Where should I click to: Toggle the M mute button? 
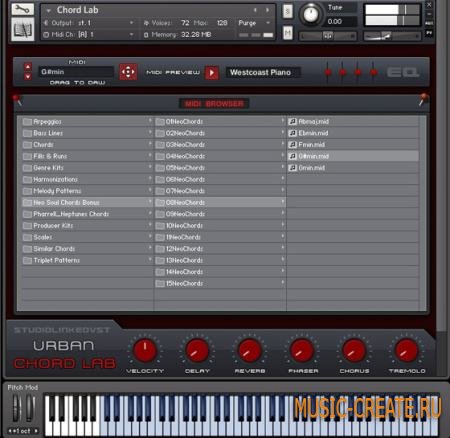288,33
